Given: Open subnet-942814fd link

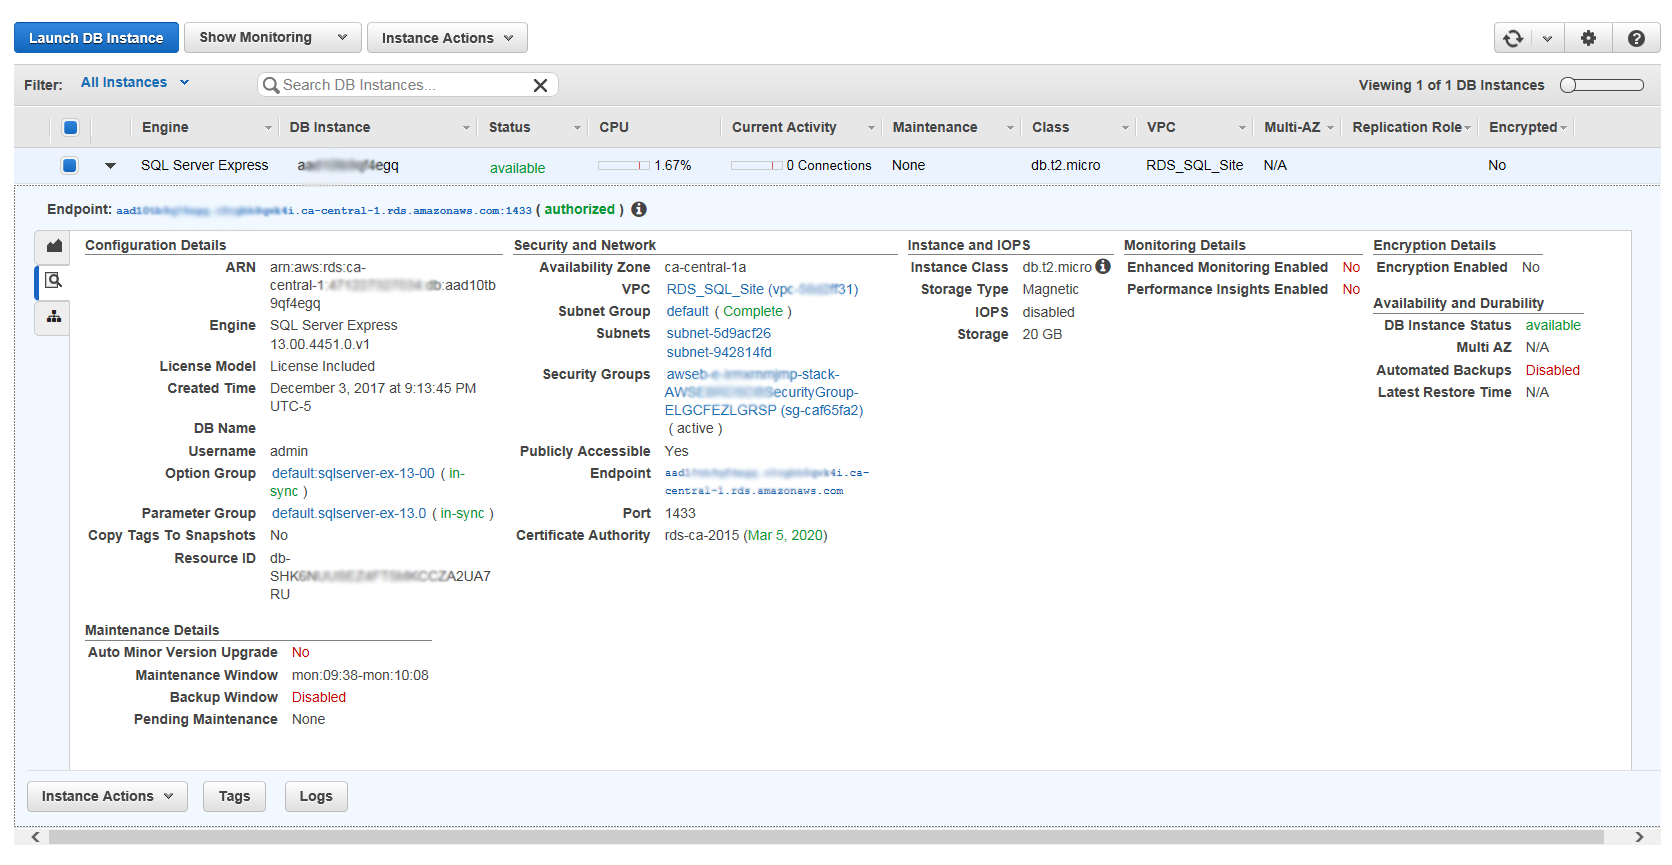Looking at the screenshot, I should click(x=719, y=352).
